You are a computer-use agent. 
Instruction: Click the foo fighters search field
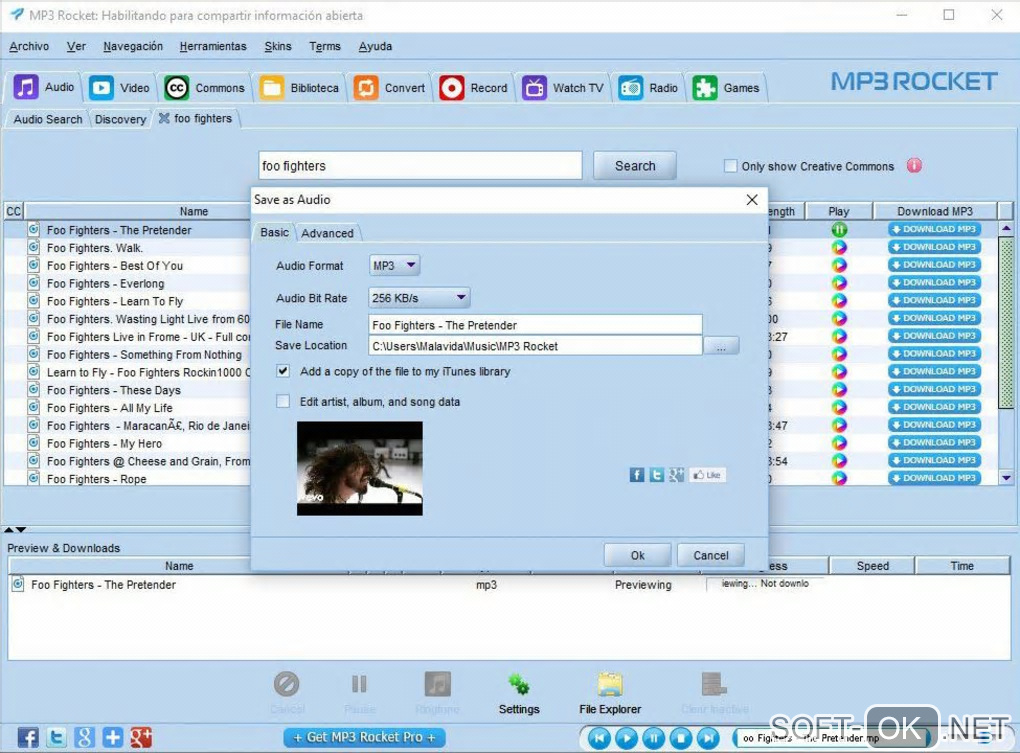click(420, 166)
